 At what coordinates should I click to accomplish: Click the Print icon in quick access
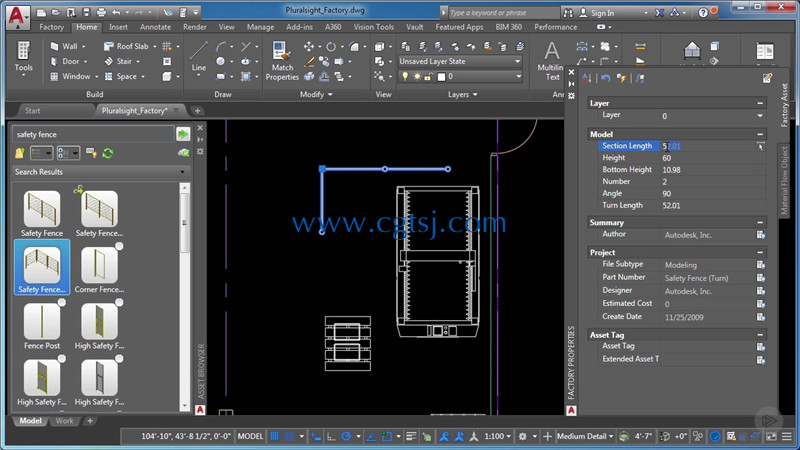point(101,12)
